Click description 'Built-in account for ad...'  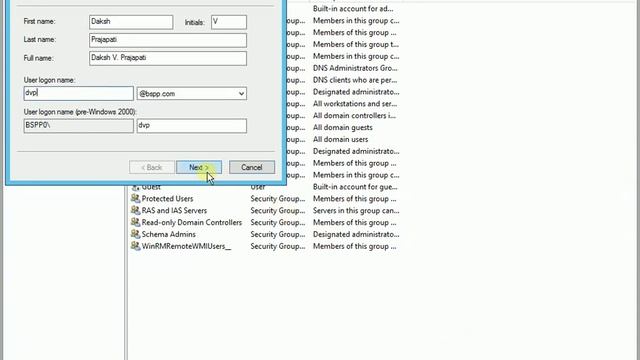click(353, 9)
